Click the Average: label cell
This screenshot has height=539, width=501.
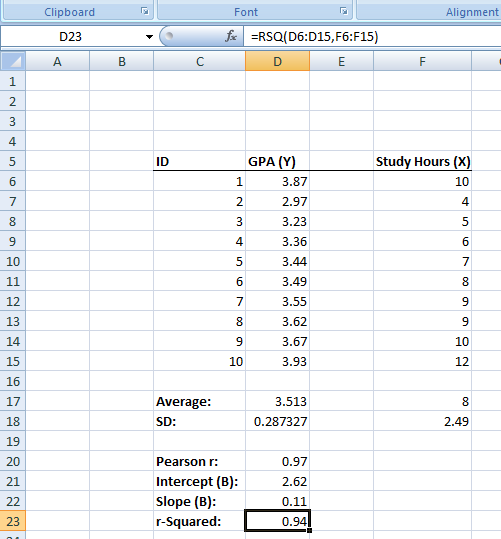[199, 401]
